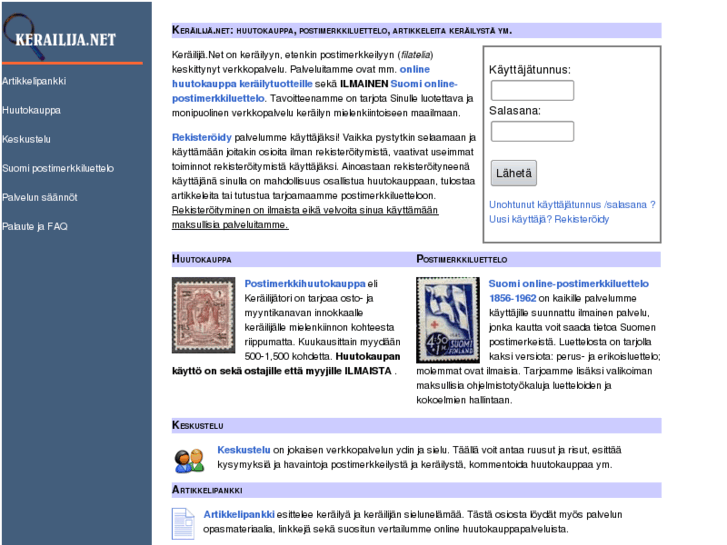The image size is (727, 545).
Task: Click the Käyttäjätunnus: label
Action: pos(530,70)
